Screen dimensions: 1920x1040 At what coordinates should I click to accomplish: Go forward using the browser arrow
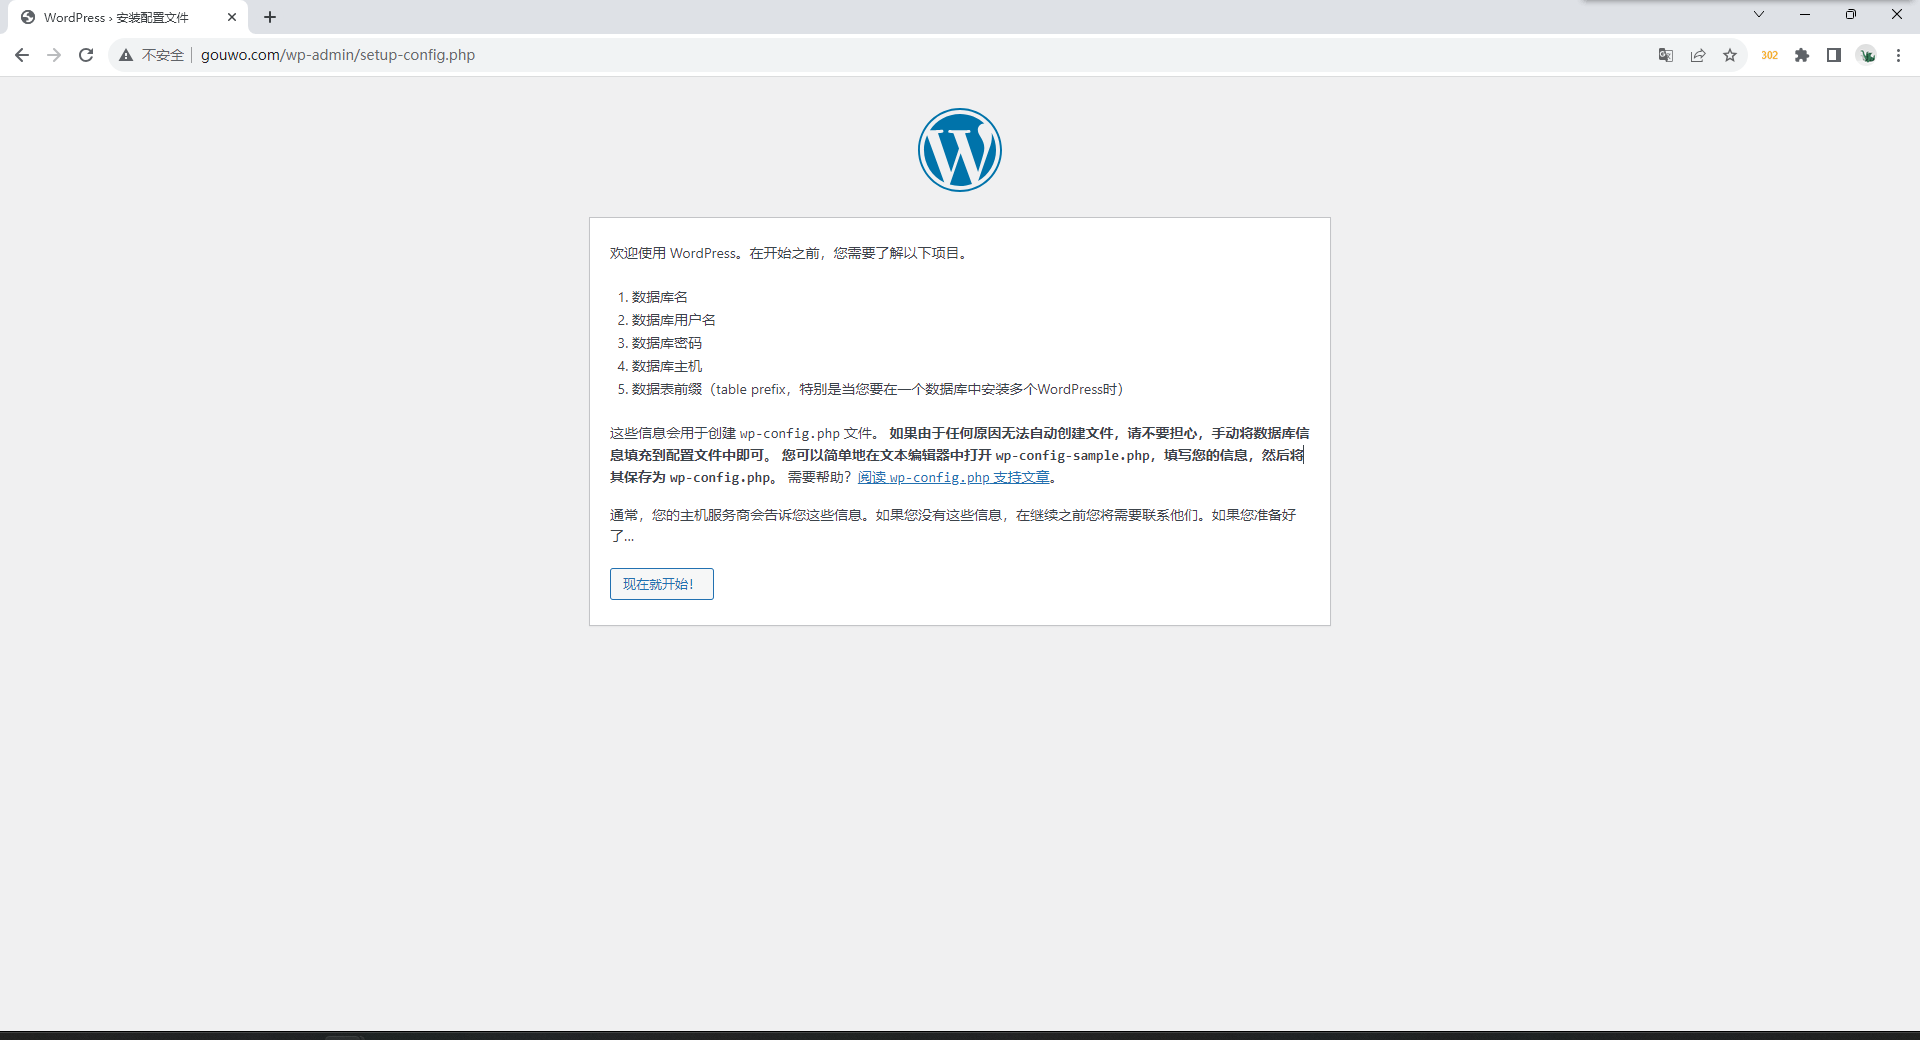click(x=54, y=55)
